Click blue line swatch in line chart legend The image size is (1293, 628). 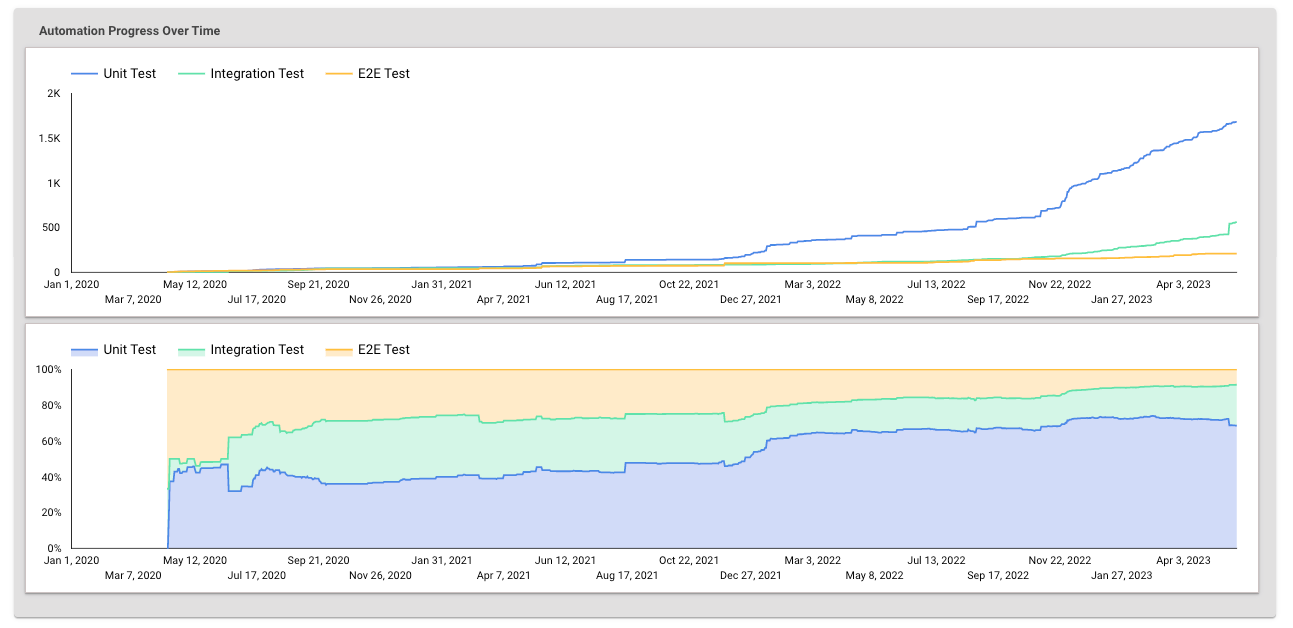pos(84,74)
